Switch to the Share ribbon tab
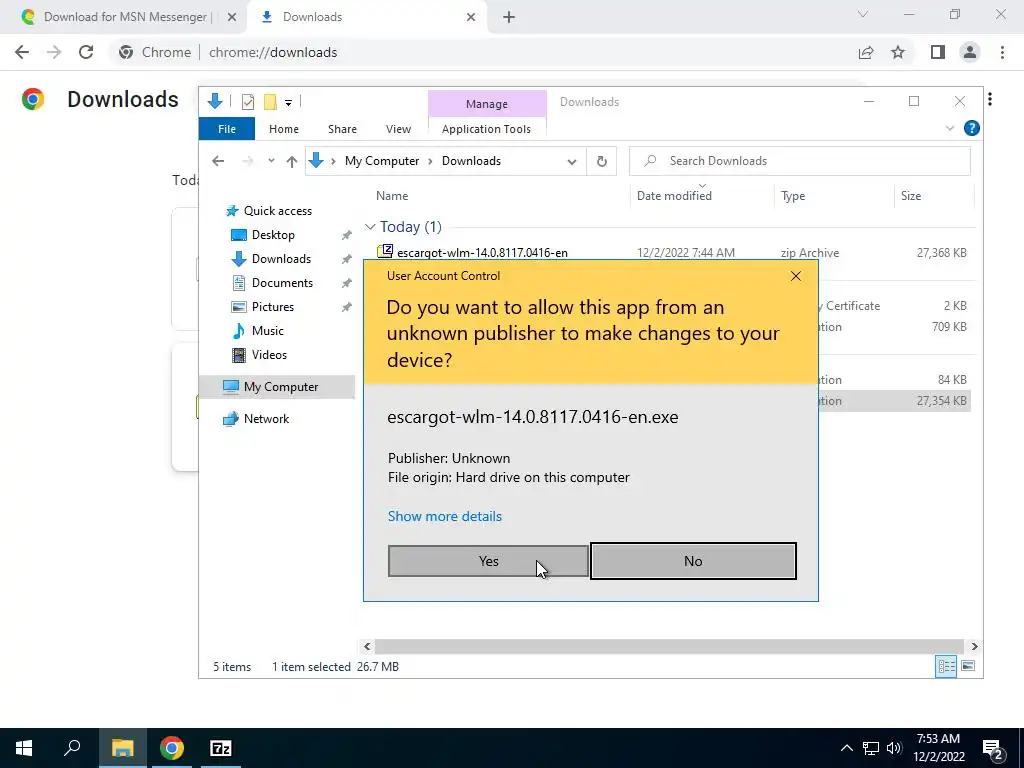The height and width of the screenshot is (768, 1024). coord(342,129)
